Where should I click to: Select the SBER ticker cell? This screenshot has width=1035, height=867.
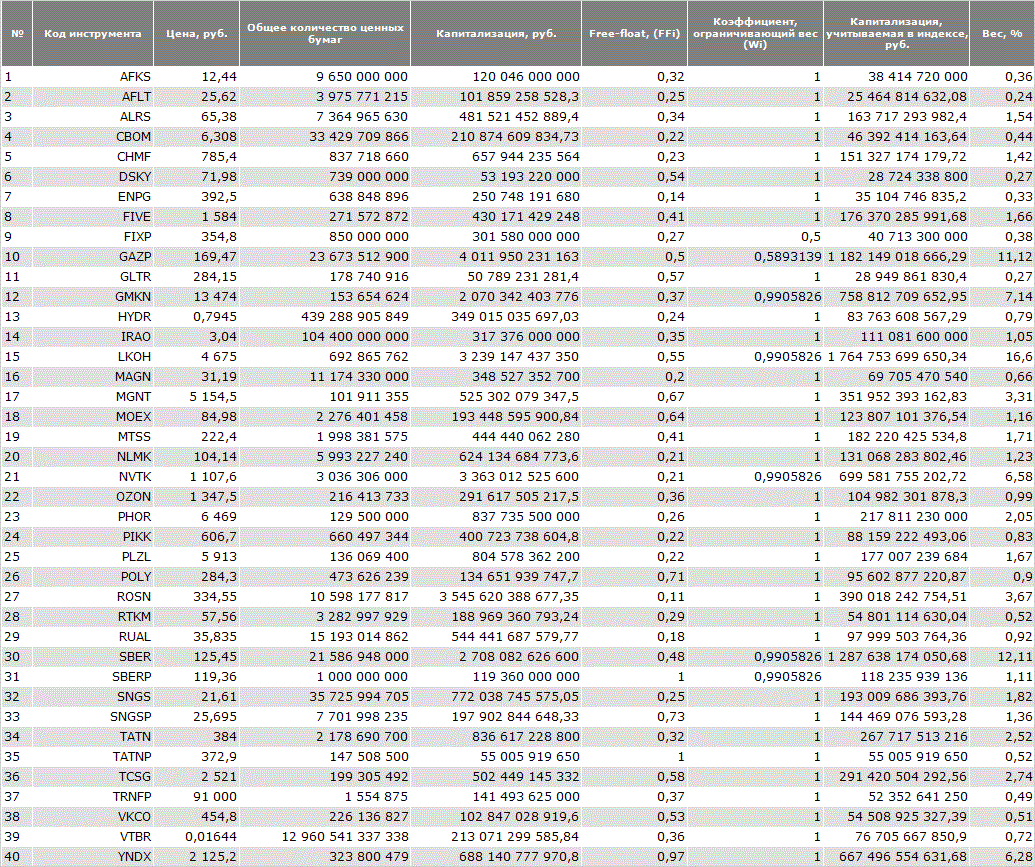pos(93,656)
